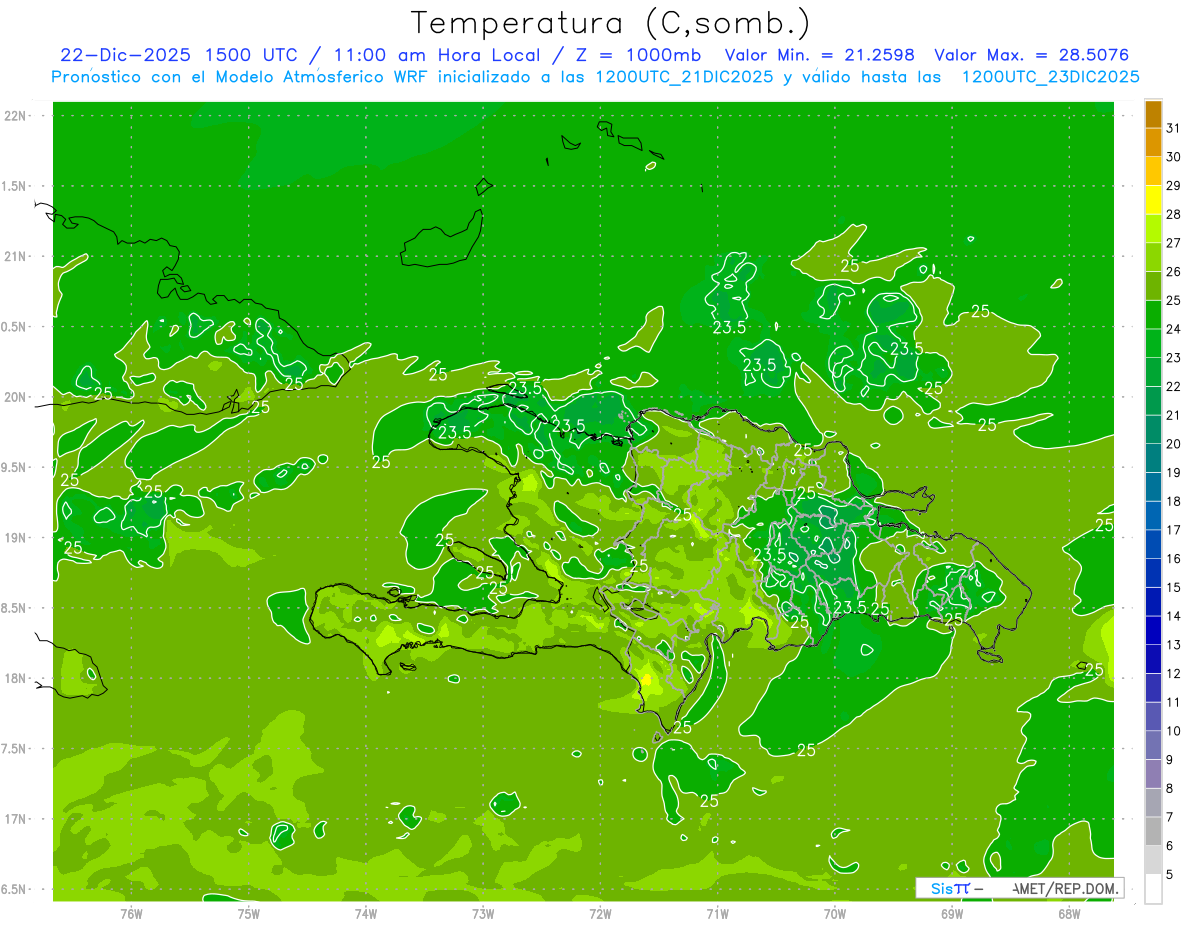Click the legend value "20"
This screenshot has height=927, width=1200.
[1173, 444]
